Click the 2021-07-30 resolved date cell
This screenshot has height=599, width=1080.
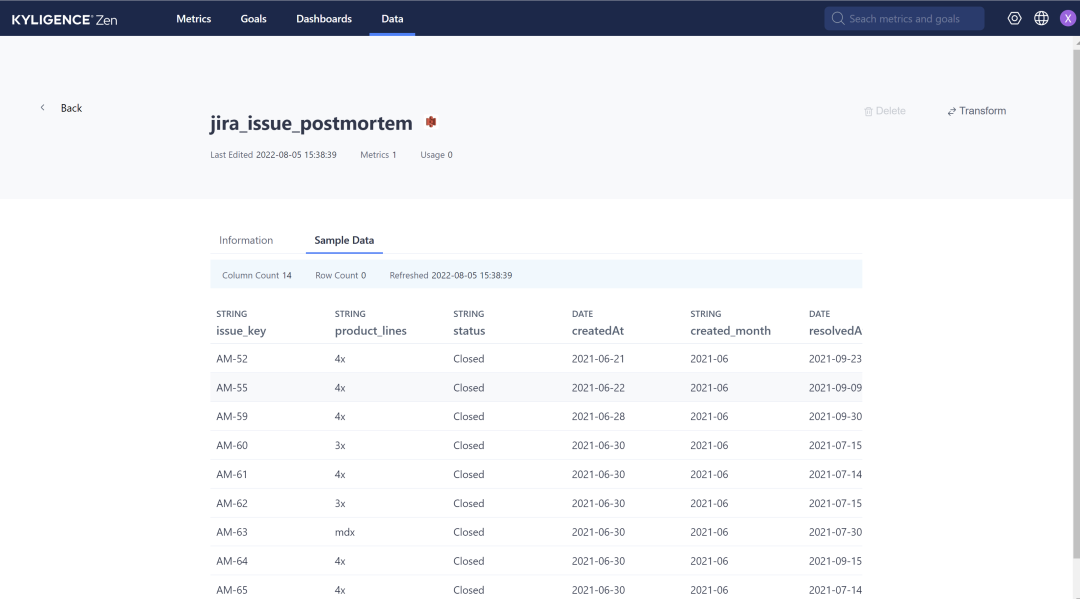(x=835, y=532)
